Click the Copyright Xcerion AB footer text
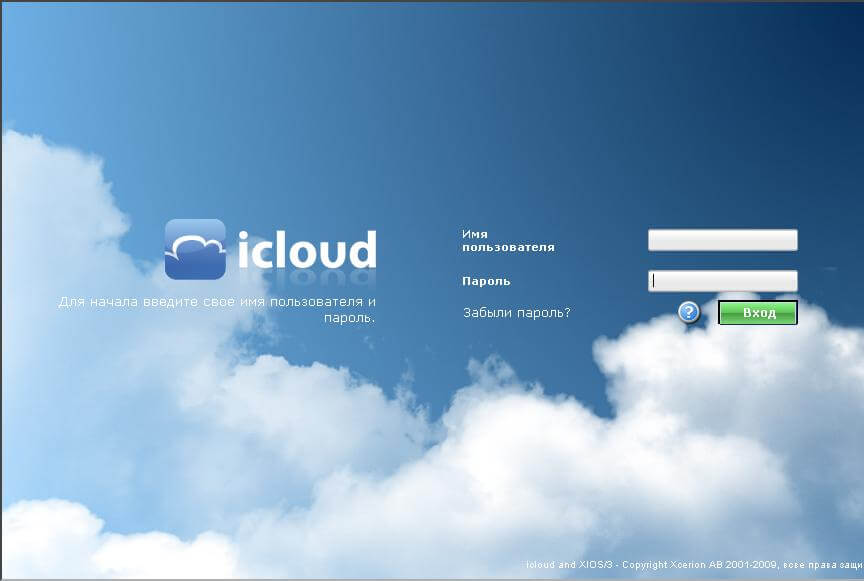 (x=694, y=564)
